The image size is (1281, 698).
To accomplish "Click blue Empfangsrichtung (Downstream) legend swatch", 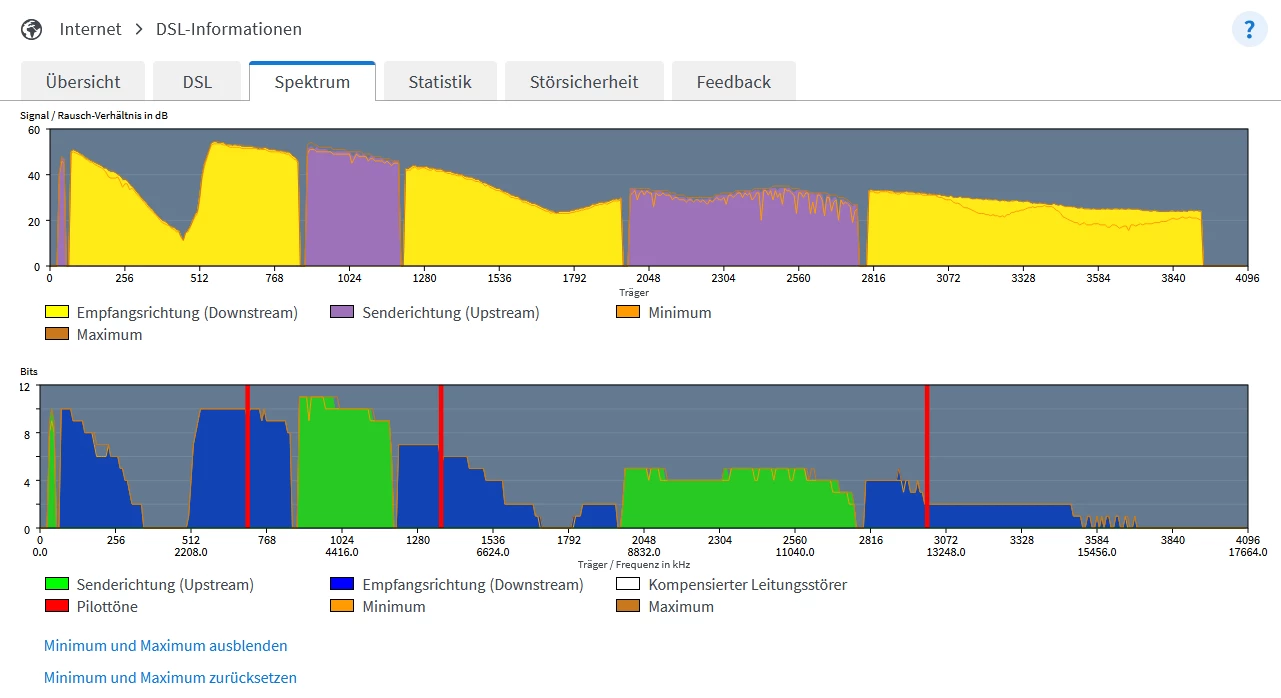I will pos(342,584).
